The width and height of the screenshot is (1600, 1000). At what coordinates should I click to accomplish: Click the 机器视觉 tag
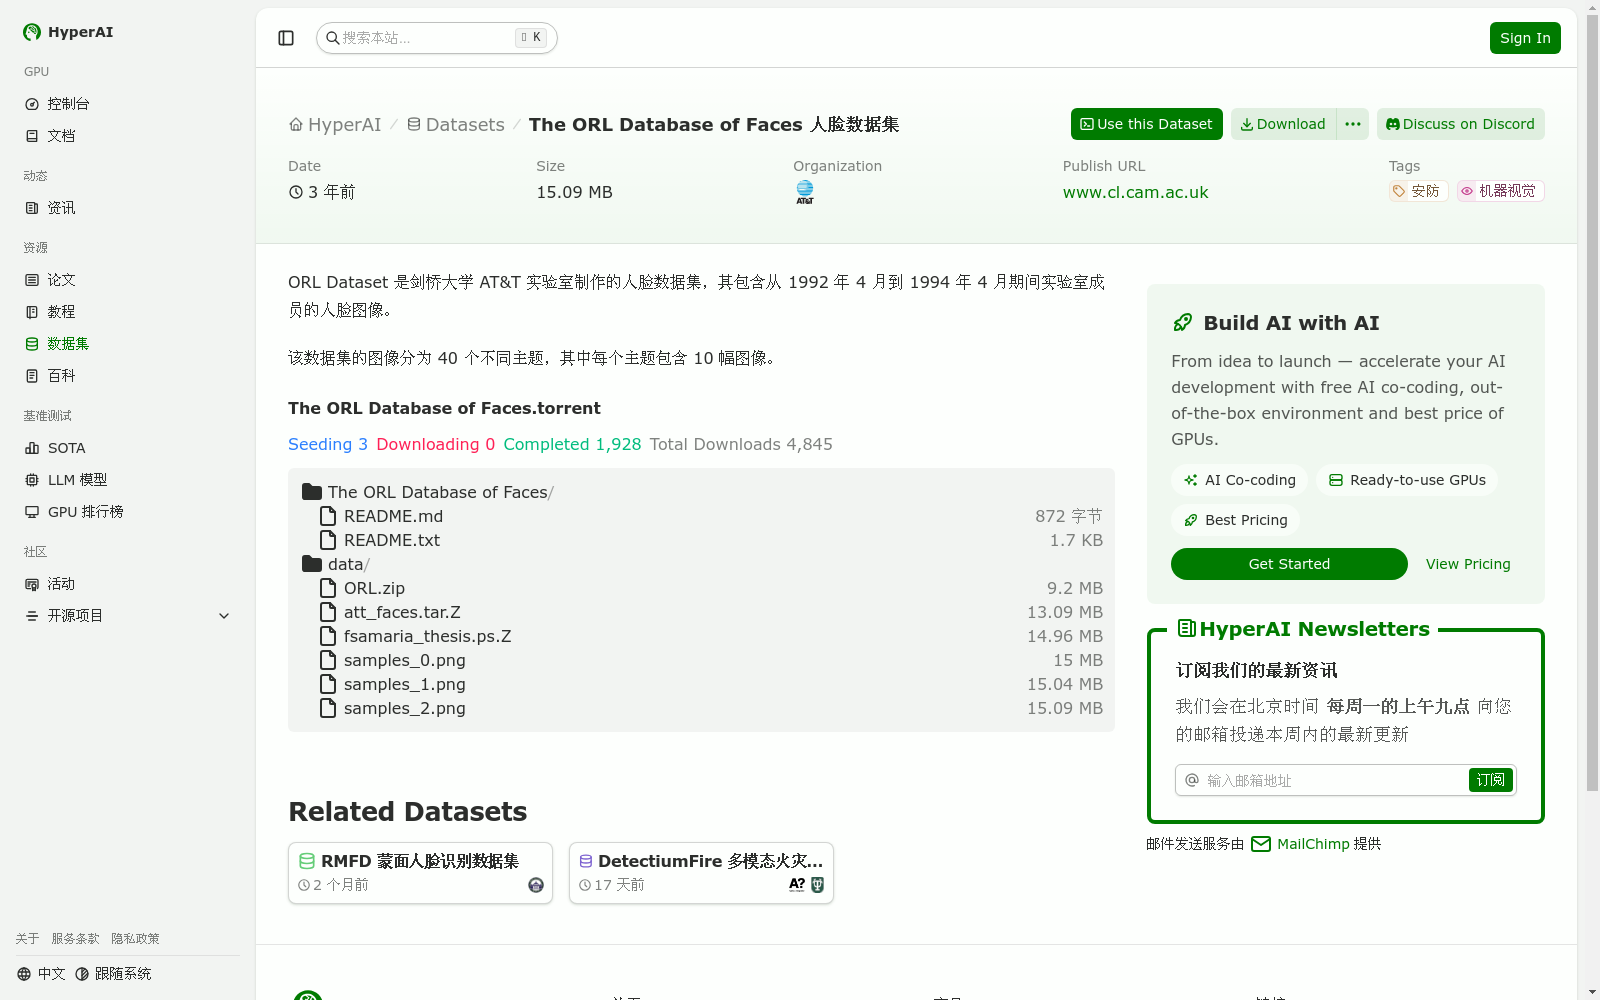(1500, 191)
